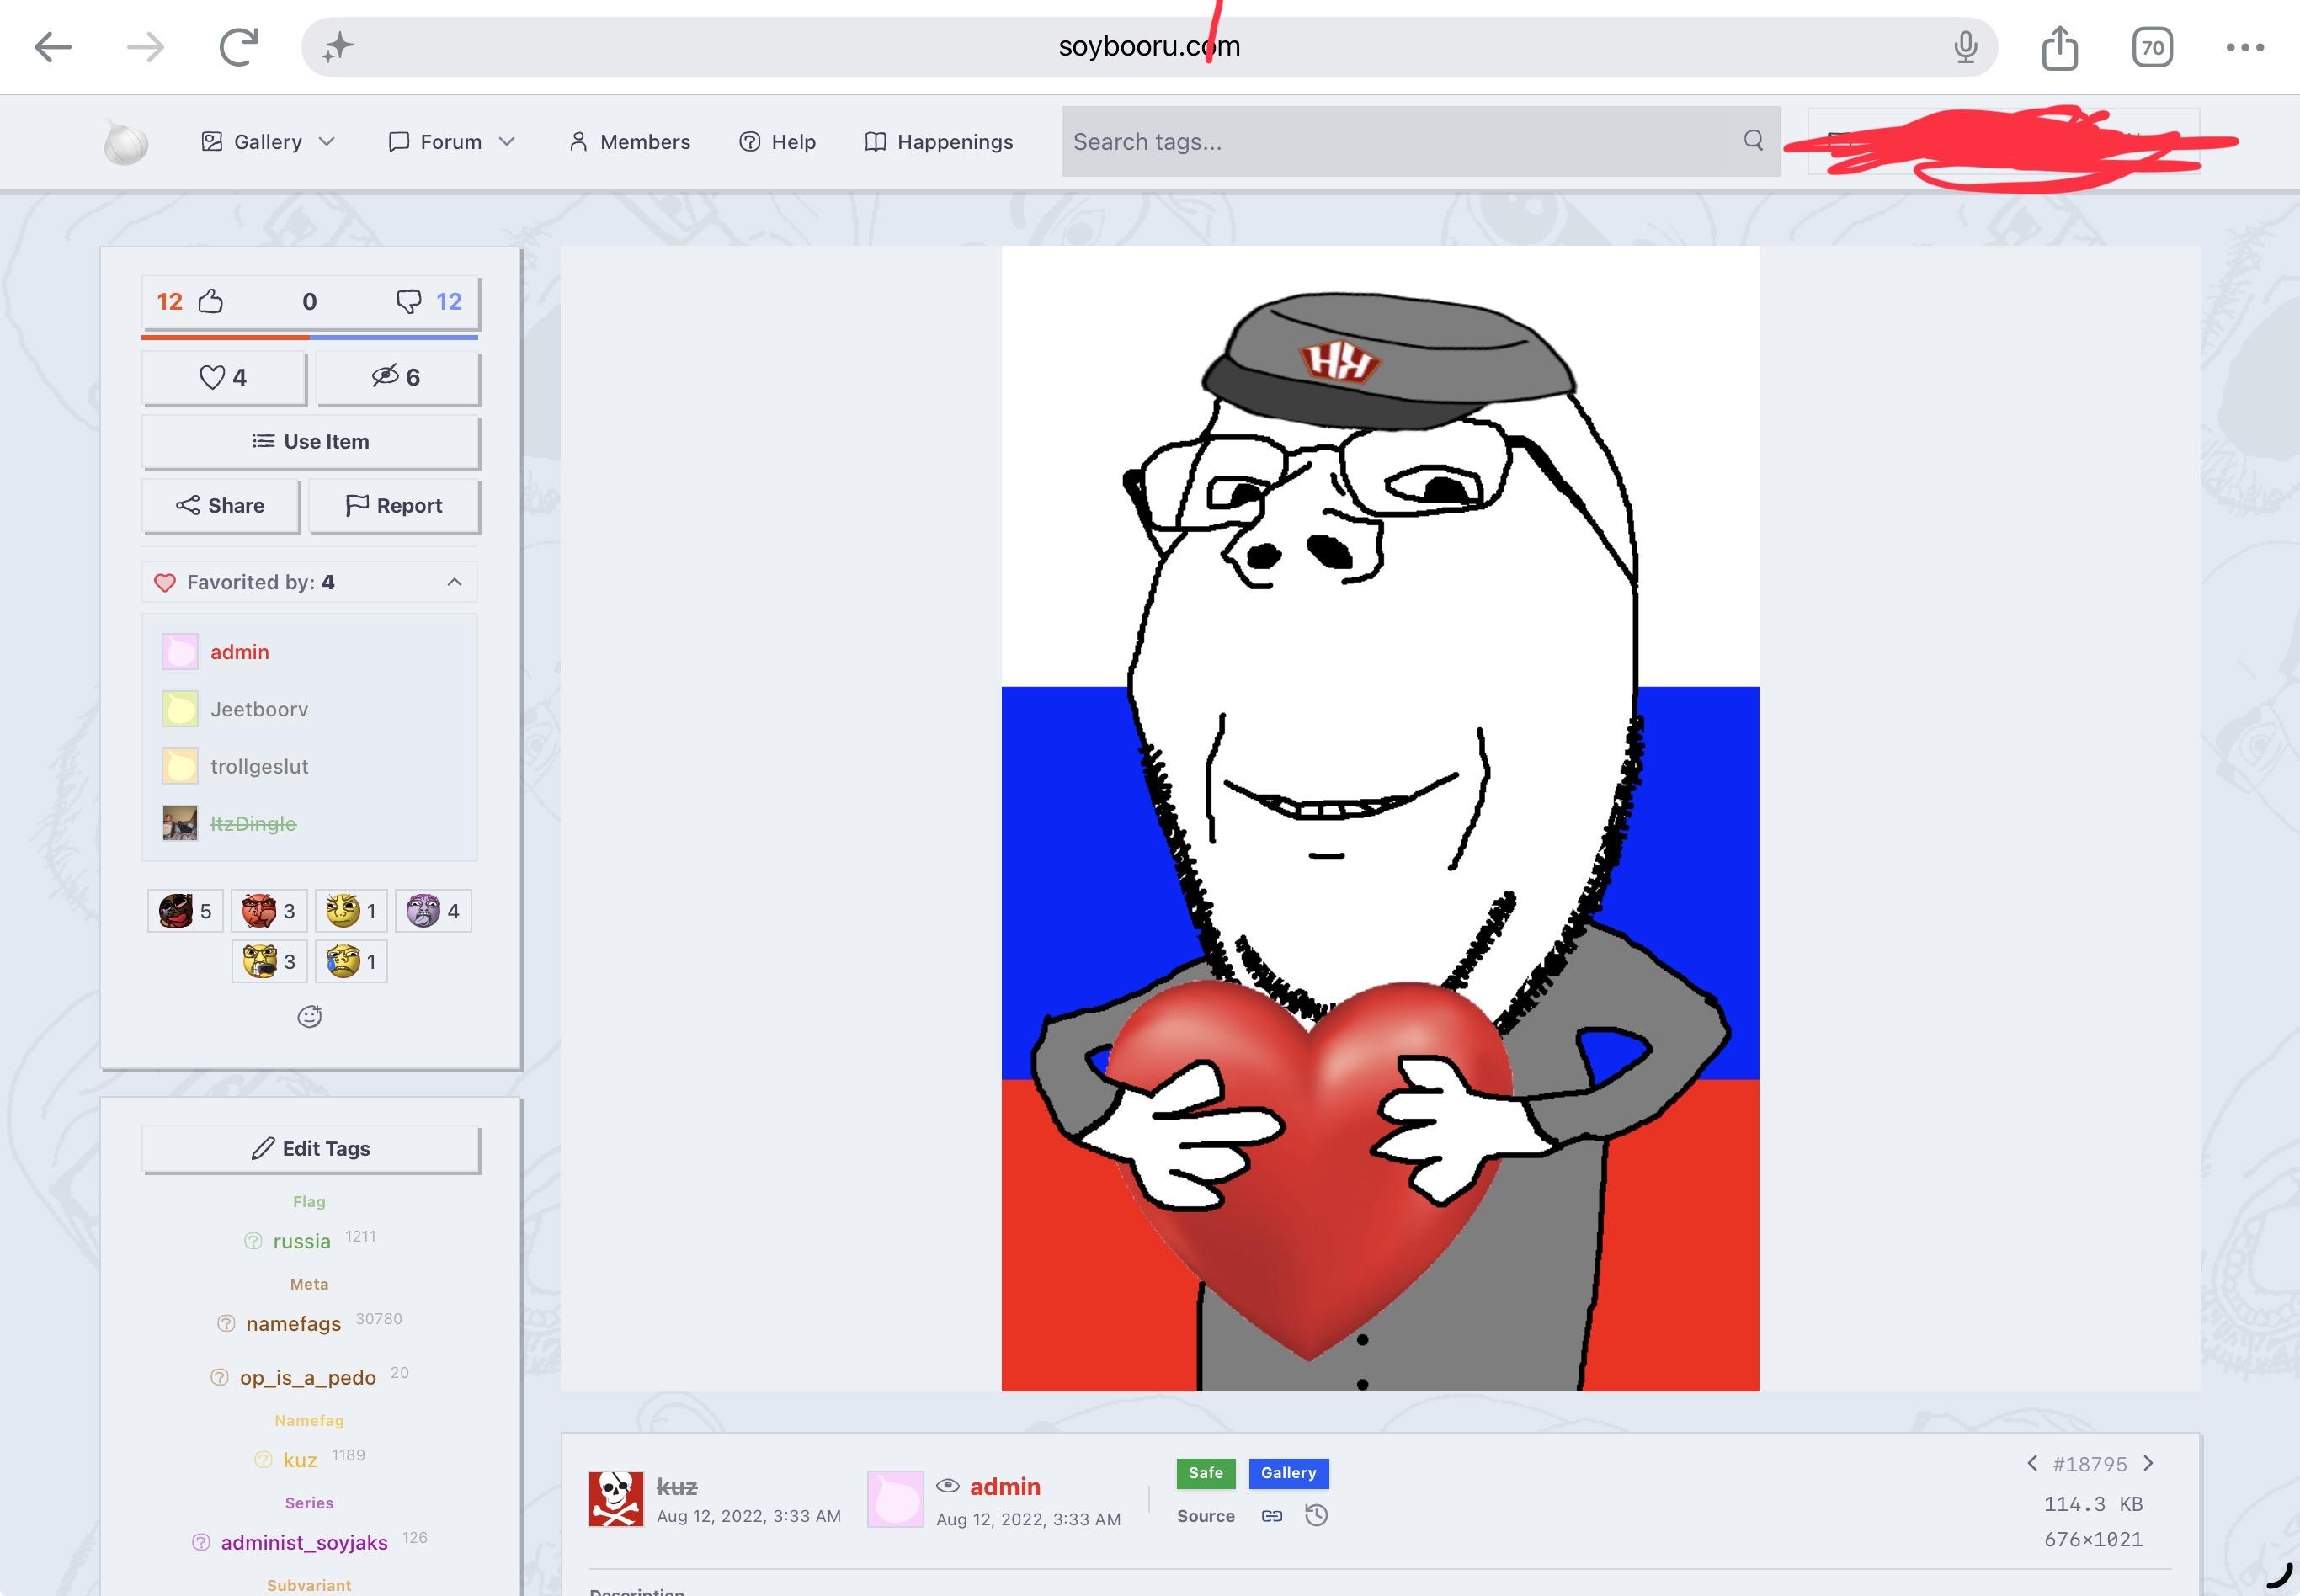Open admin profile link below the image
Image resolution: width=2300 pixels, height=1596 pixels.
pyautogui.click(x=1005, y=1487)
